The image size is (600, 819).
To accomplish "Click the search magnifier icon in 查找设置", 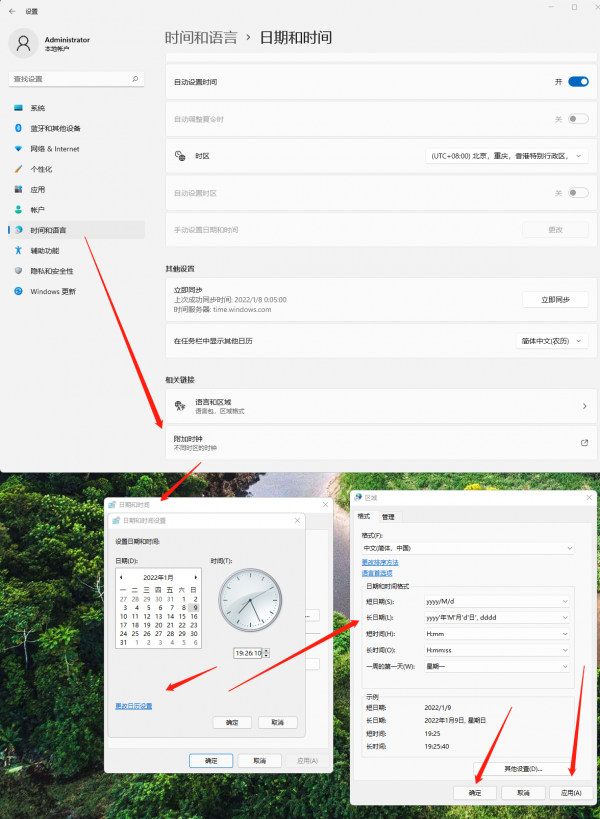I will click(135, 79).
